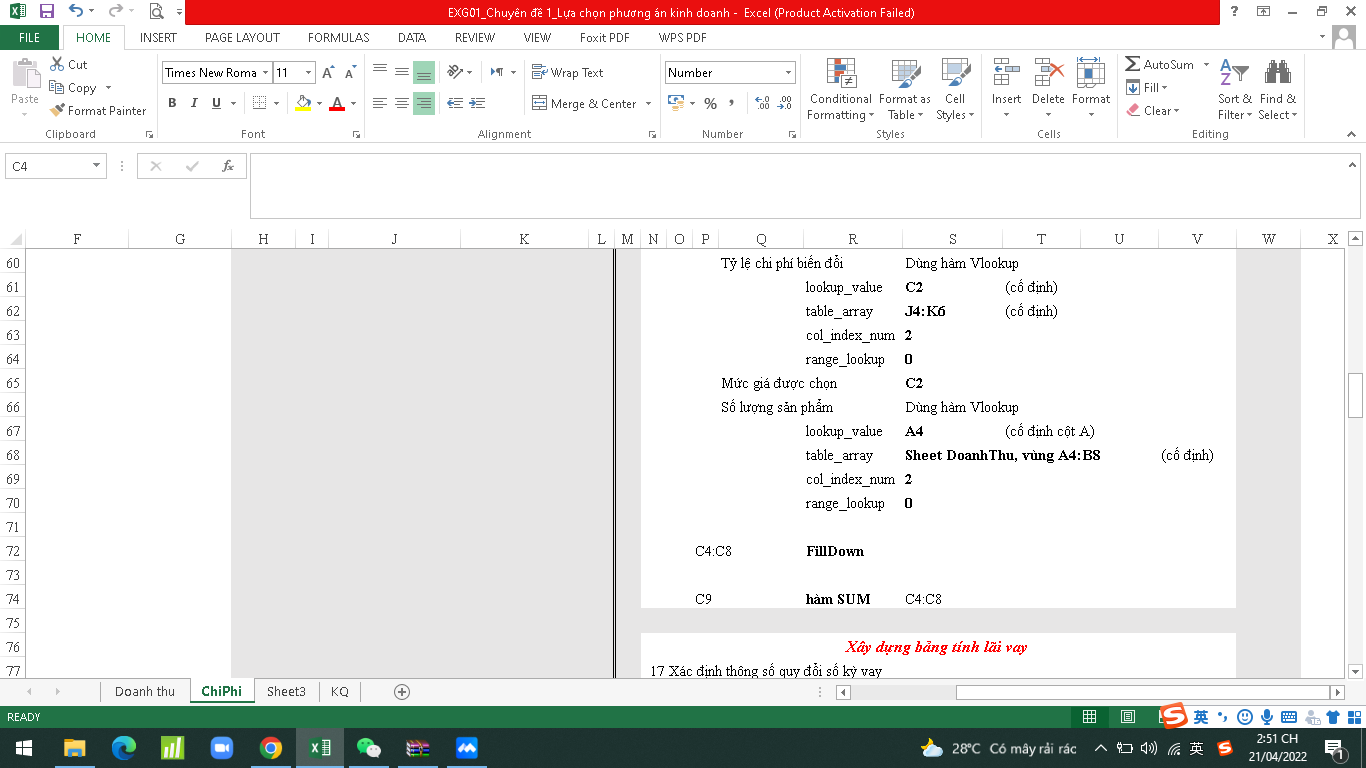Toggle Wrap Text
The width and height of the screenshot is (1366, 768).
[x=568, y=73]
